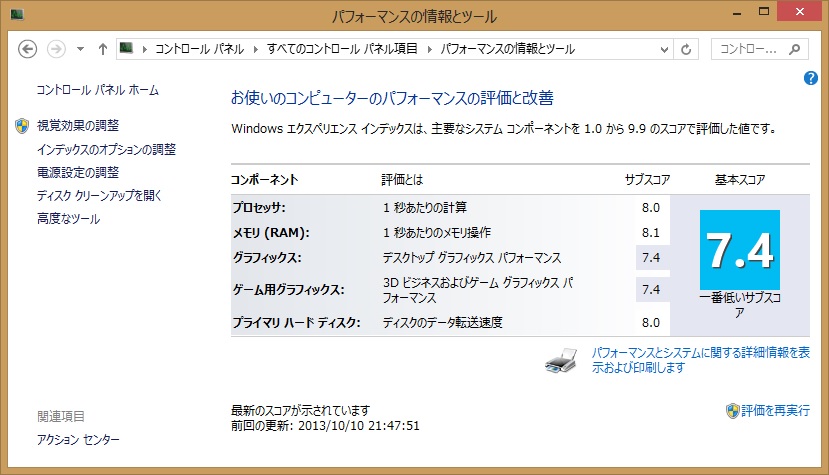Click the 7.4 base score tile
The image size is (829, 475).
(740, 250)
